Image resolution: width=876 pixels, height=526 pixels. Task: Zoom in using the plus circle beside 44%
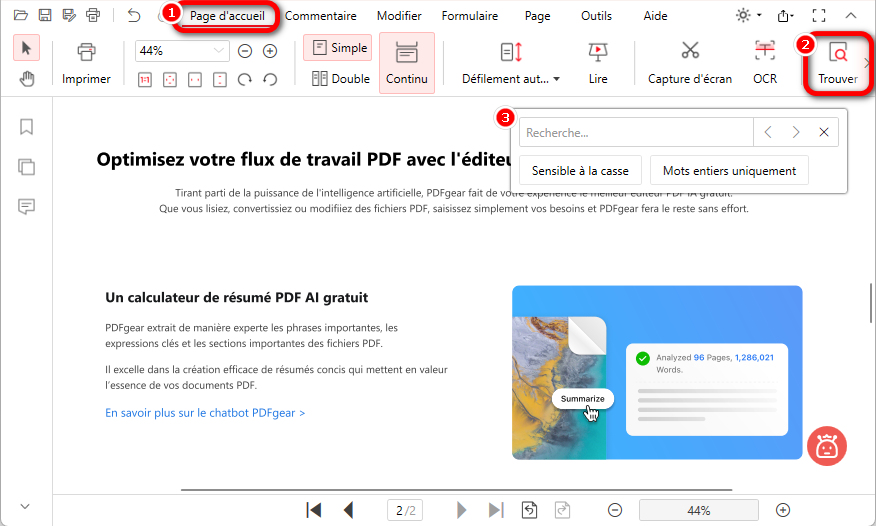click(270, 51)
